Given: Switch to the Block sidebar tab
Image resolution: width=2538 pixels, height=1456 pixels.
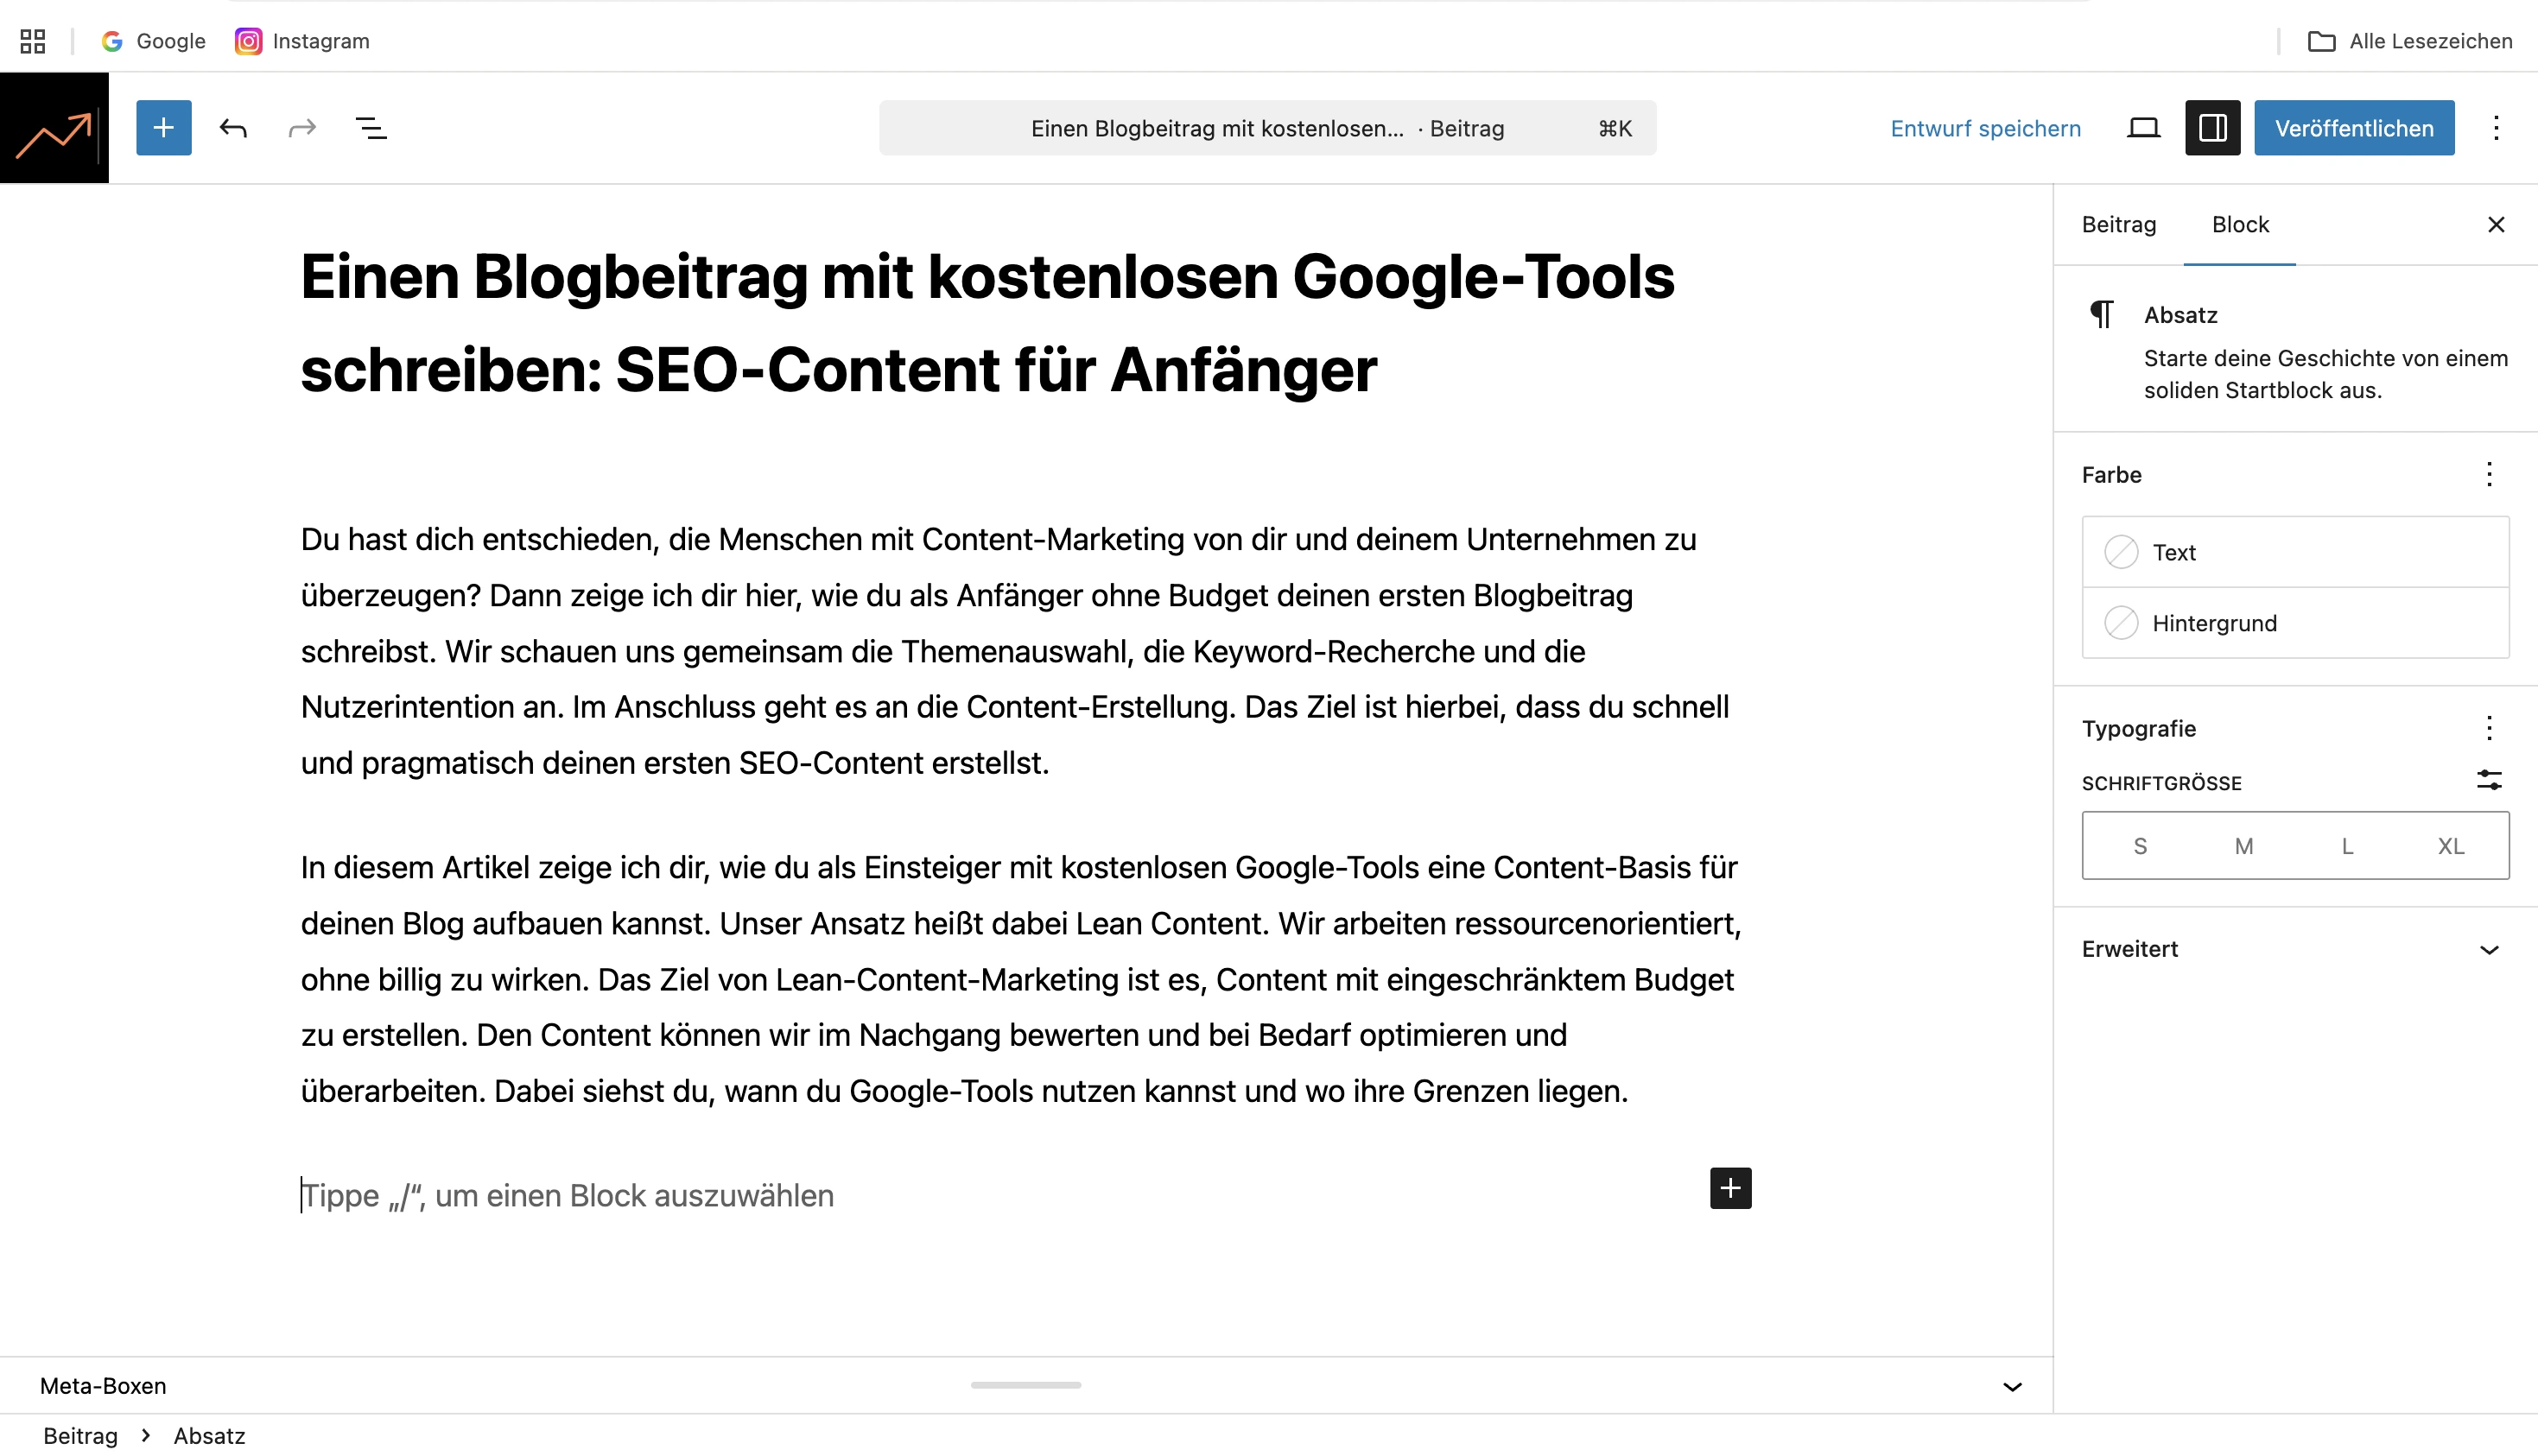Looking at the screenshot, I should point(2240,224).
